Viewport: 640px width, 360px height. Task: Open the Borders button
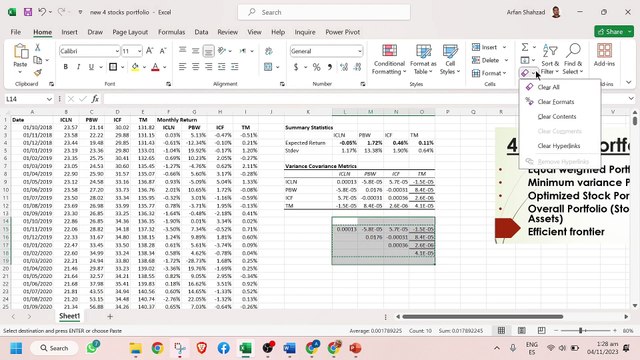113,67
